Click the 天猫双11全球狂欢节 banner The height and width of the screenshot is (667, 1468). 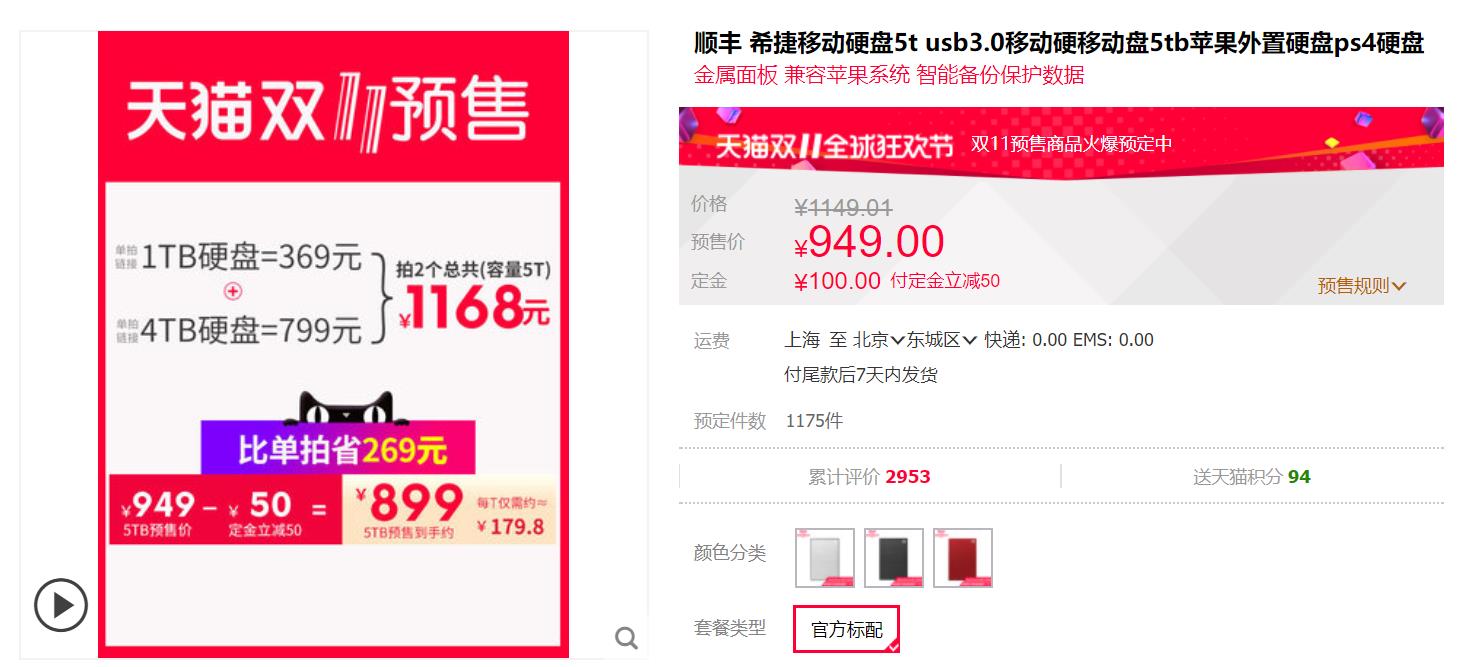coord(1061,143)
